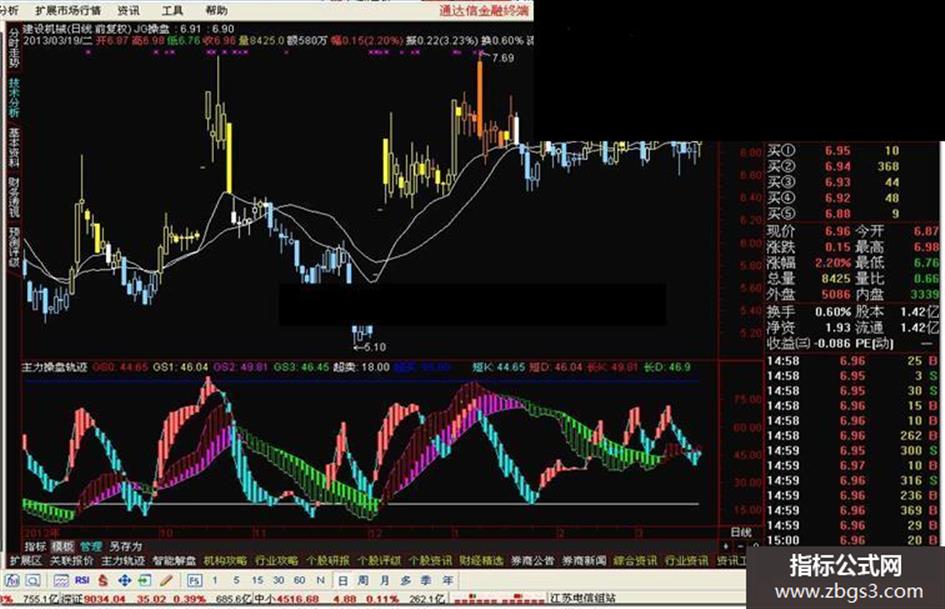
Task: Select the 财务透视 sidebar tab
Action: point(13,197)
